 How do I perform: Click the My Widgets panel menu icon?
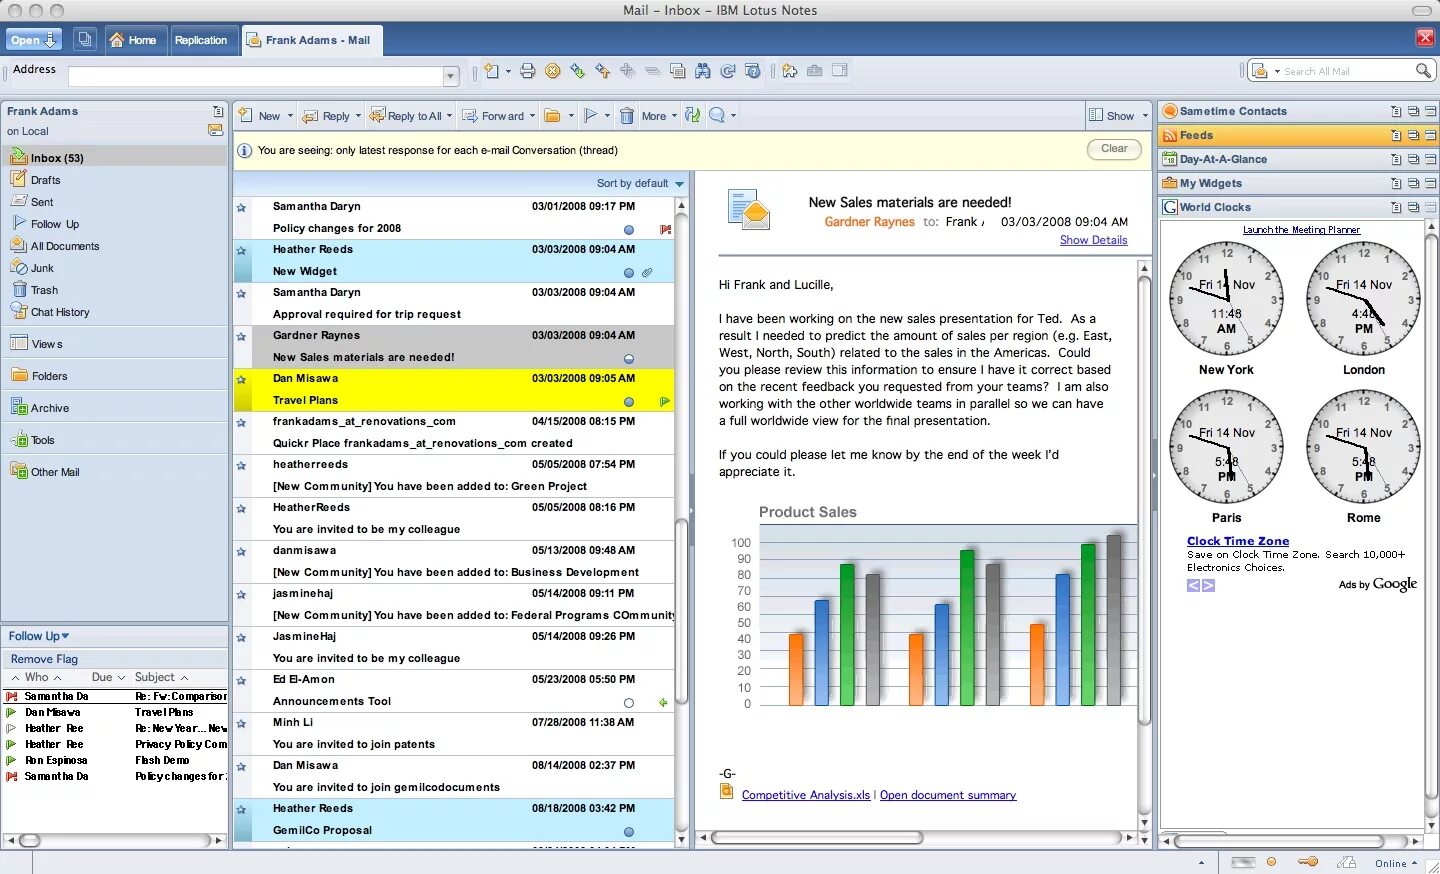1396,183
